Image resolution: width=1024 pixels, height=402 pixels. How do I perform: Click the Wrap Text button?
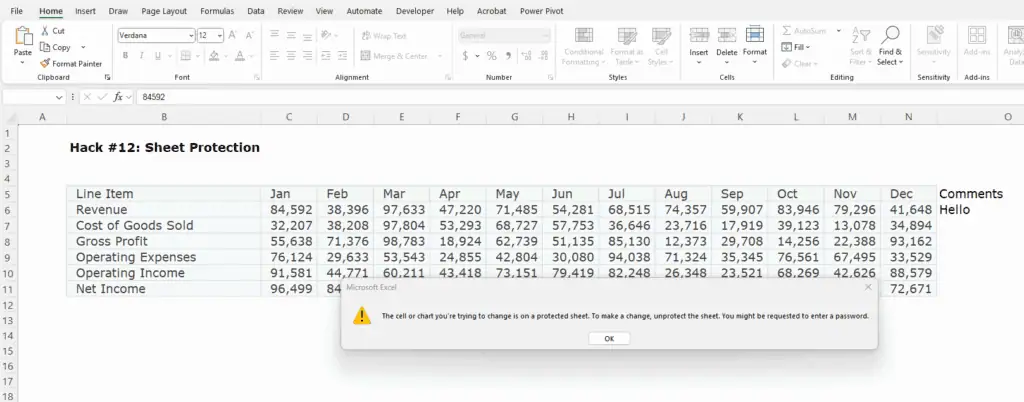384,36
